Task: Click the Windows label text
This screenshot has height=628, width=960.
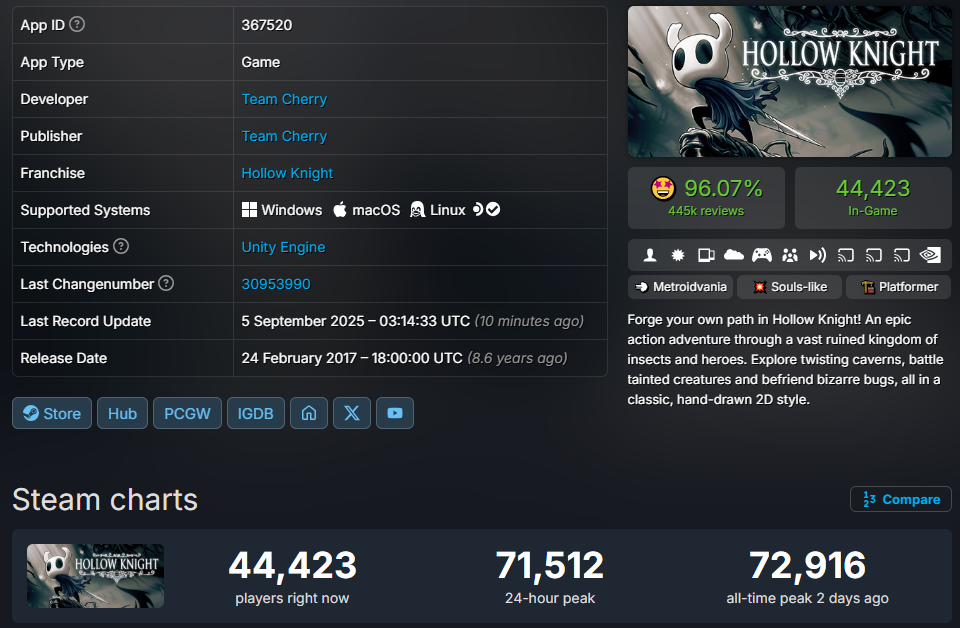Action: coord(291,210)
